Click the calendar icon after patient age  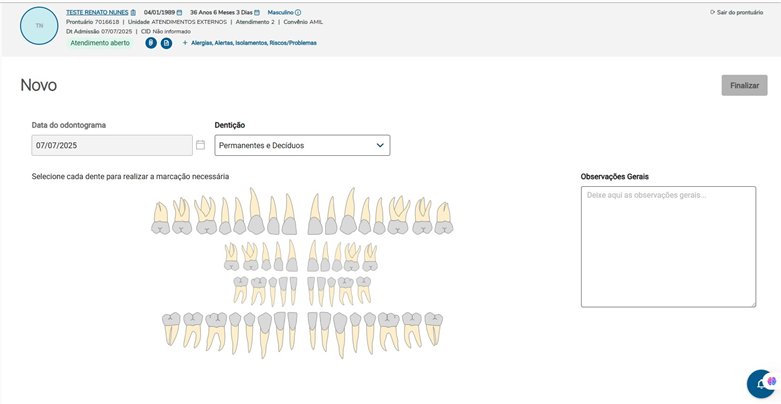click(257, 12)
